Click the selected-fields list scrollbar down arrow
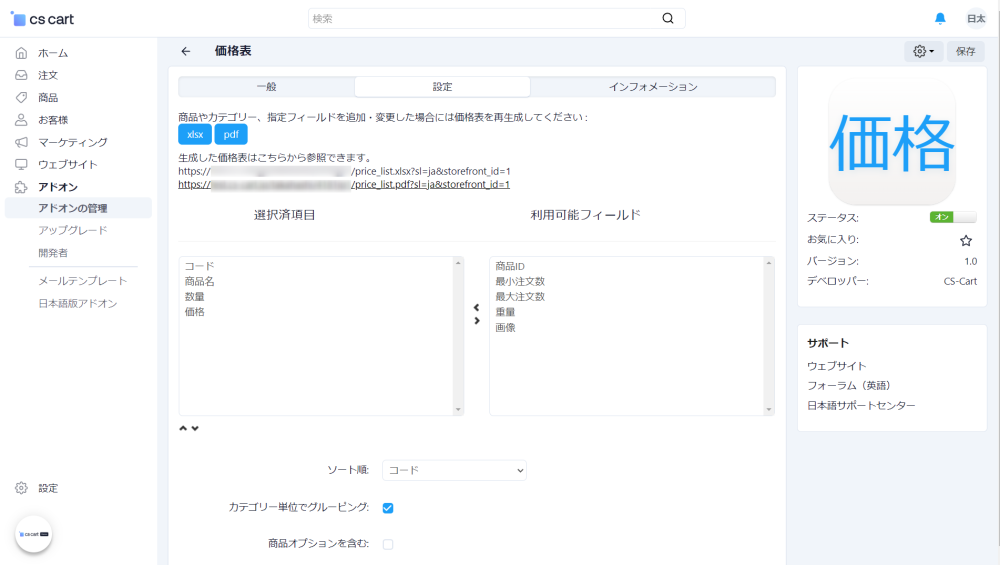The height and width of the screenshot is (565, 1000). pyautogui.click(x=458, y=409)
